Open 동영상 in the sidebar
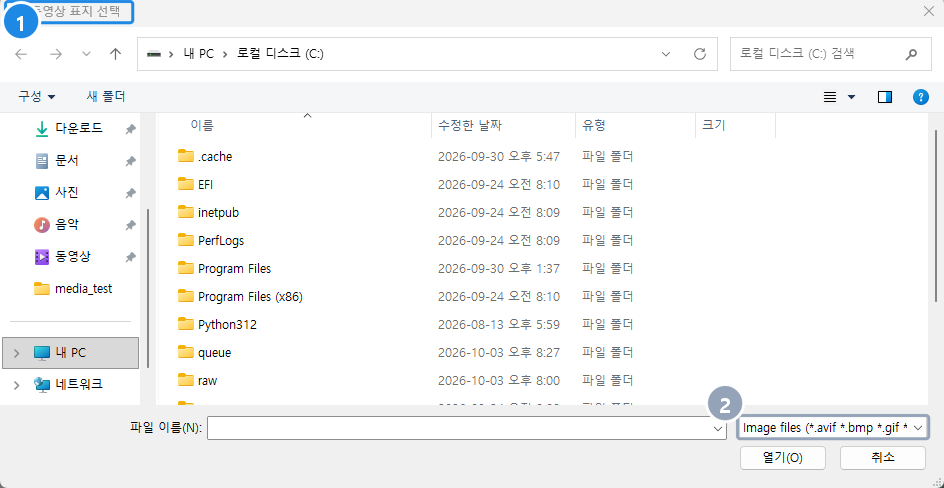The width and height of the screenshot is (944, 488). pyautogui.click(x=72, y=257)
